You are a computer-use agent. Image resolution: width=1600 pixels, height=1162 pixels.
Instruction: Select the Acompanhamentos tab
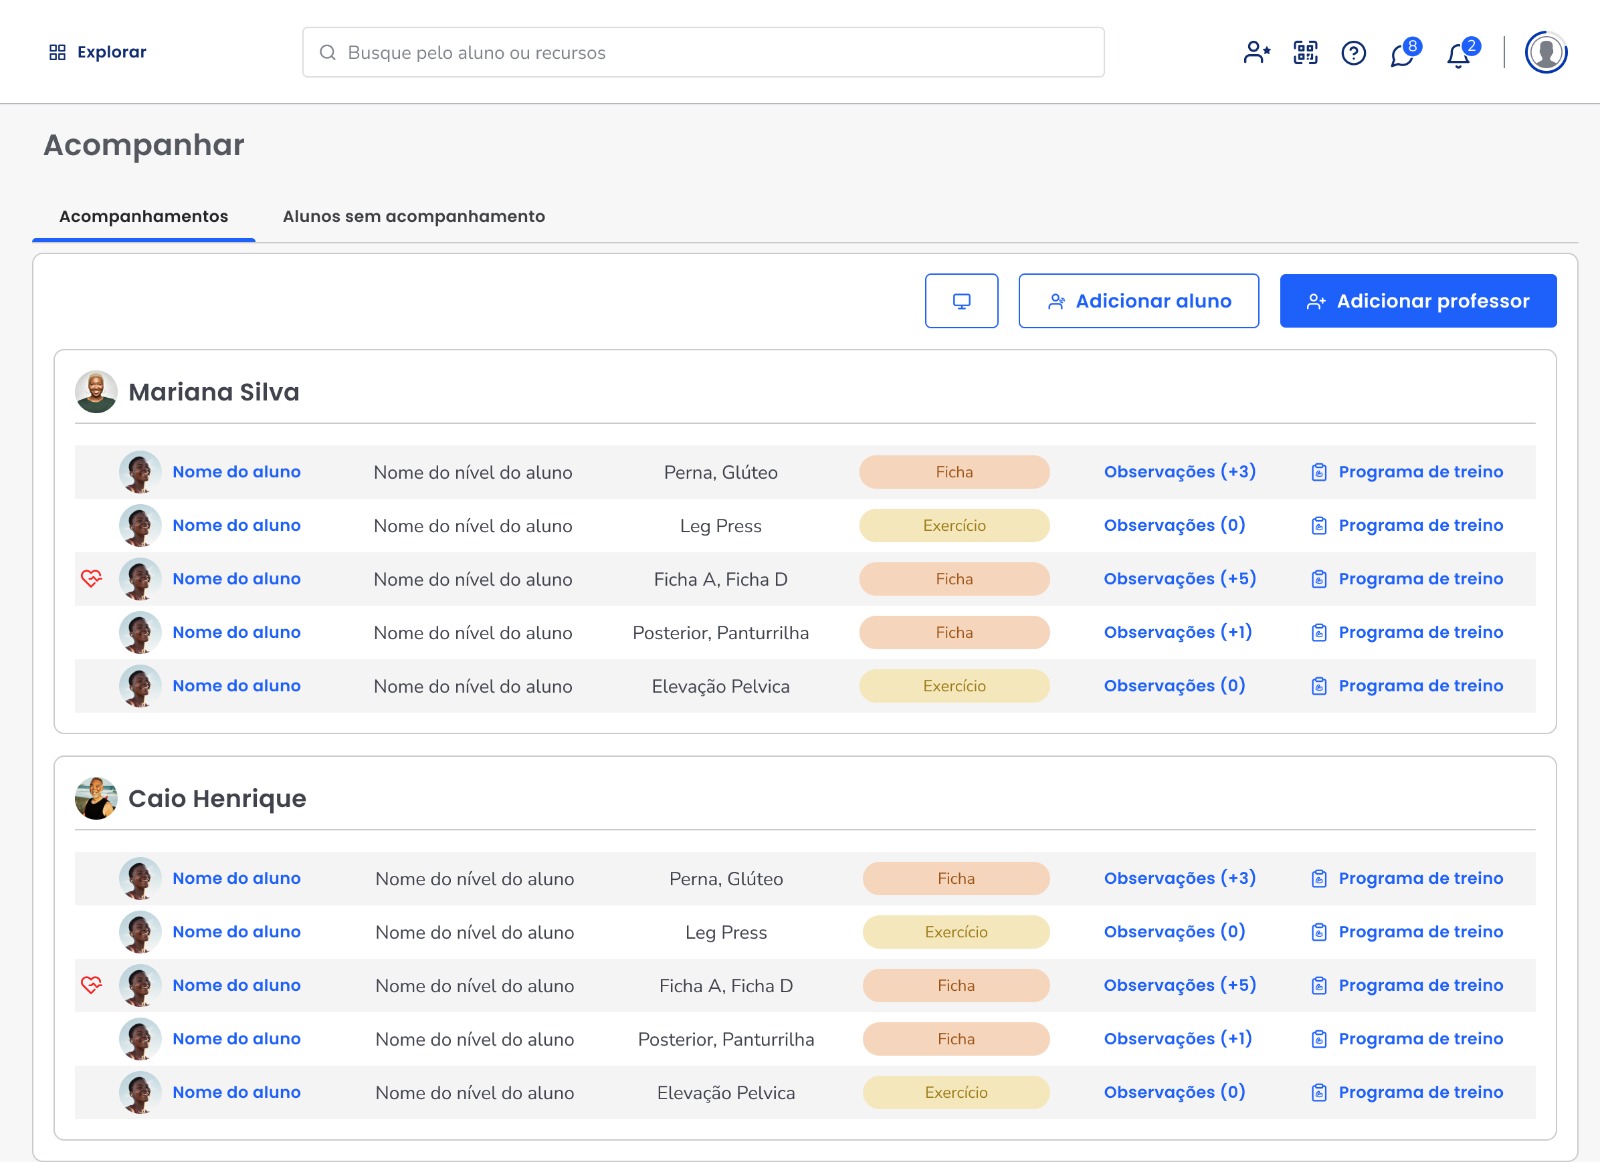[143, 216]
